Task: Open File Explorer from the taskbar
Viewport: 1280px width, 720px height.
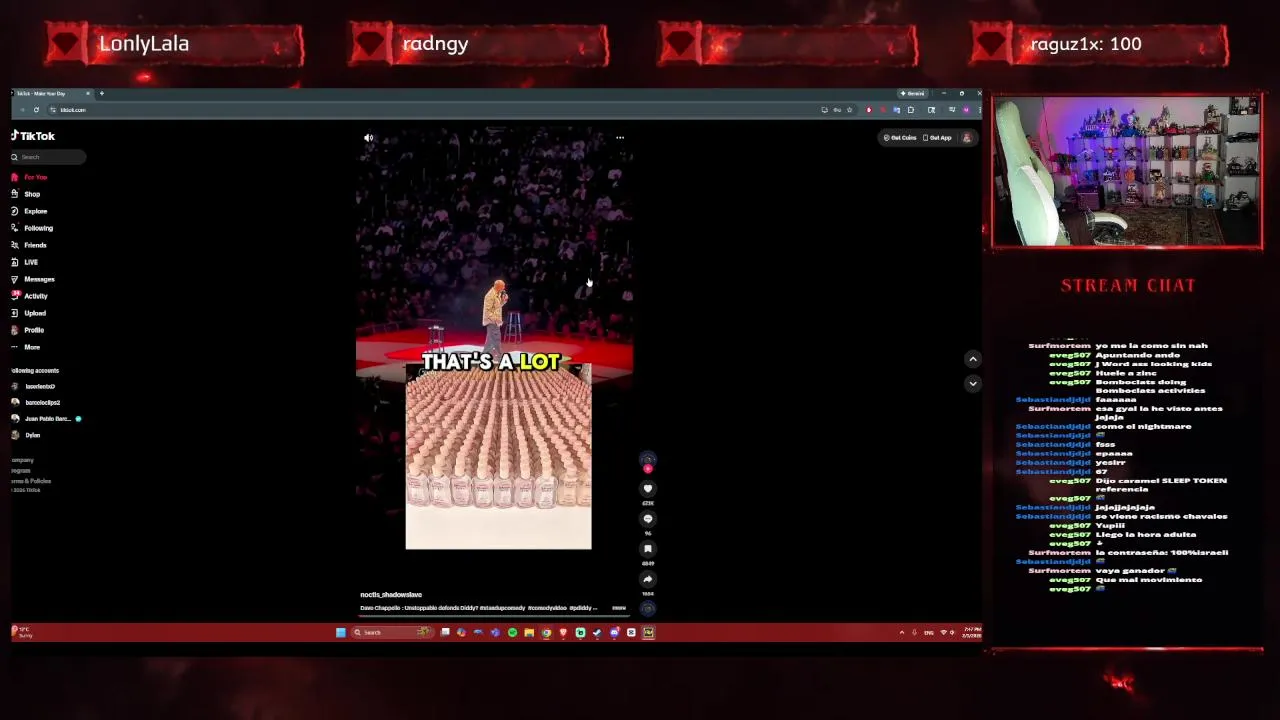Action: coord(529,632)
